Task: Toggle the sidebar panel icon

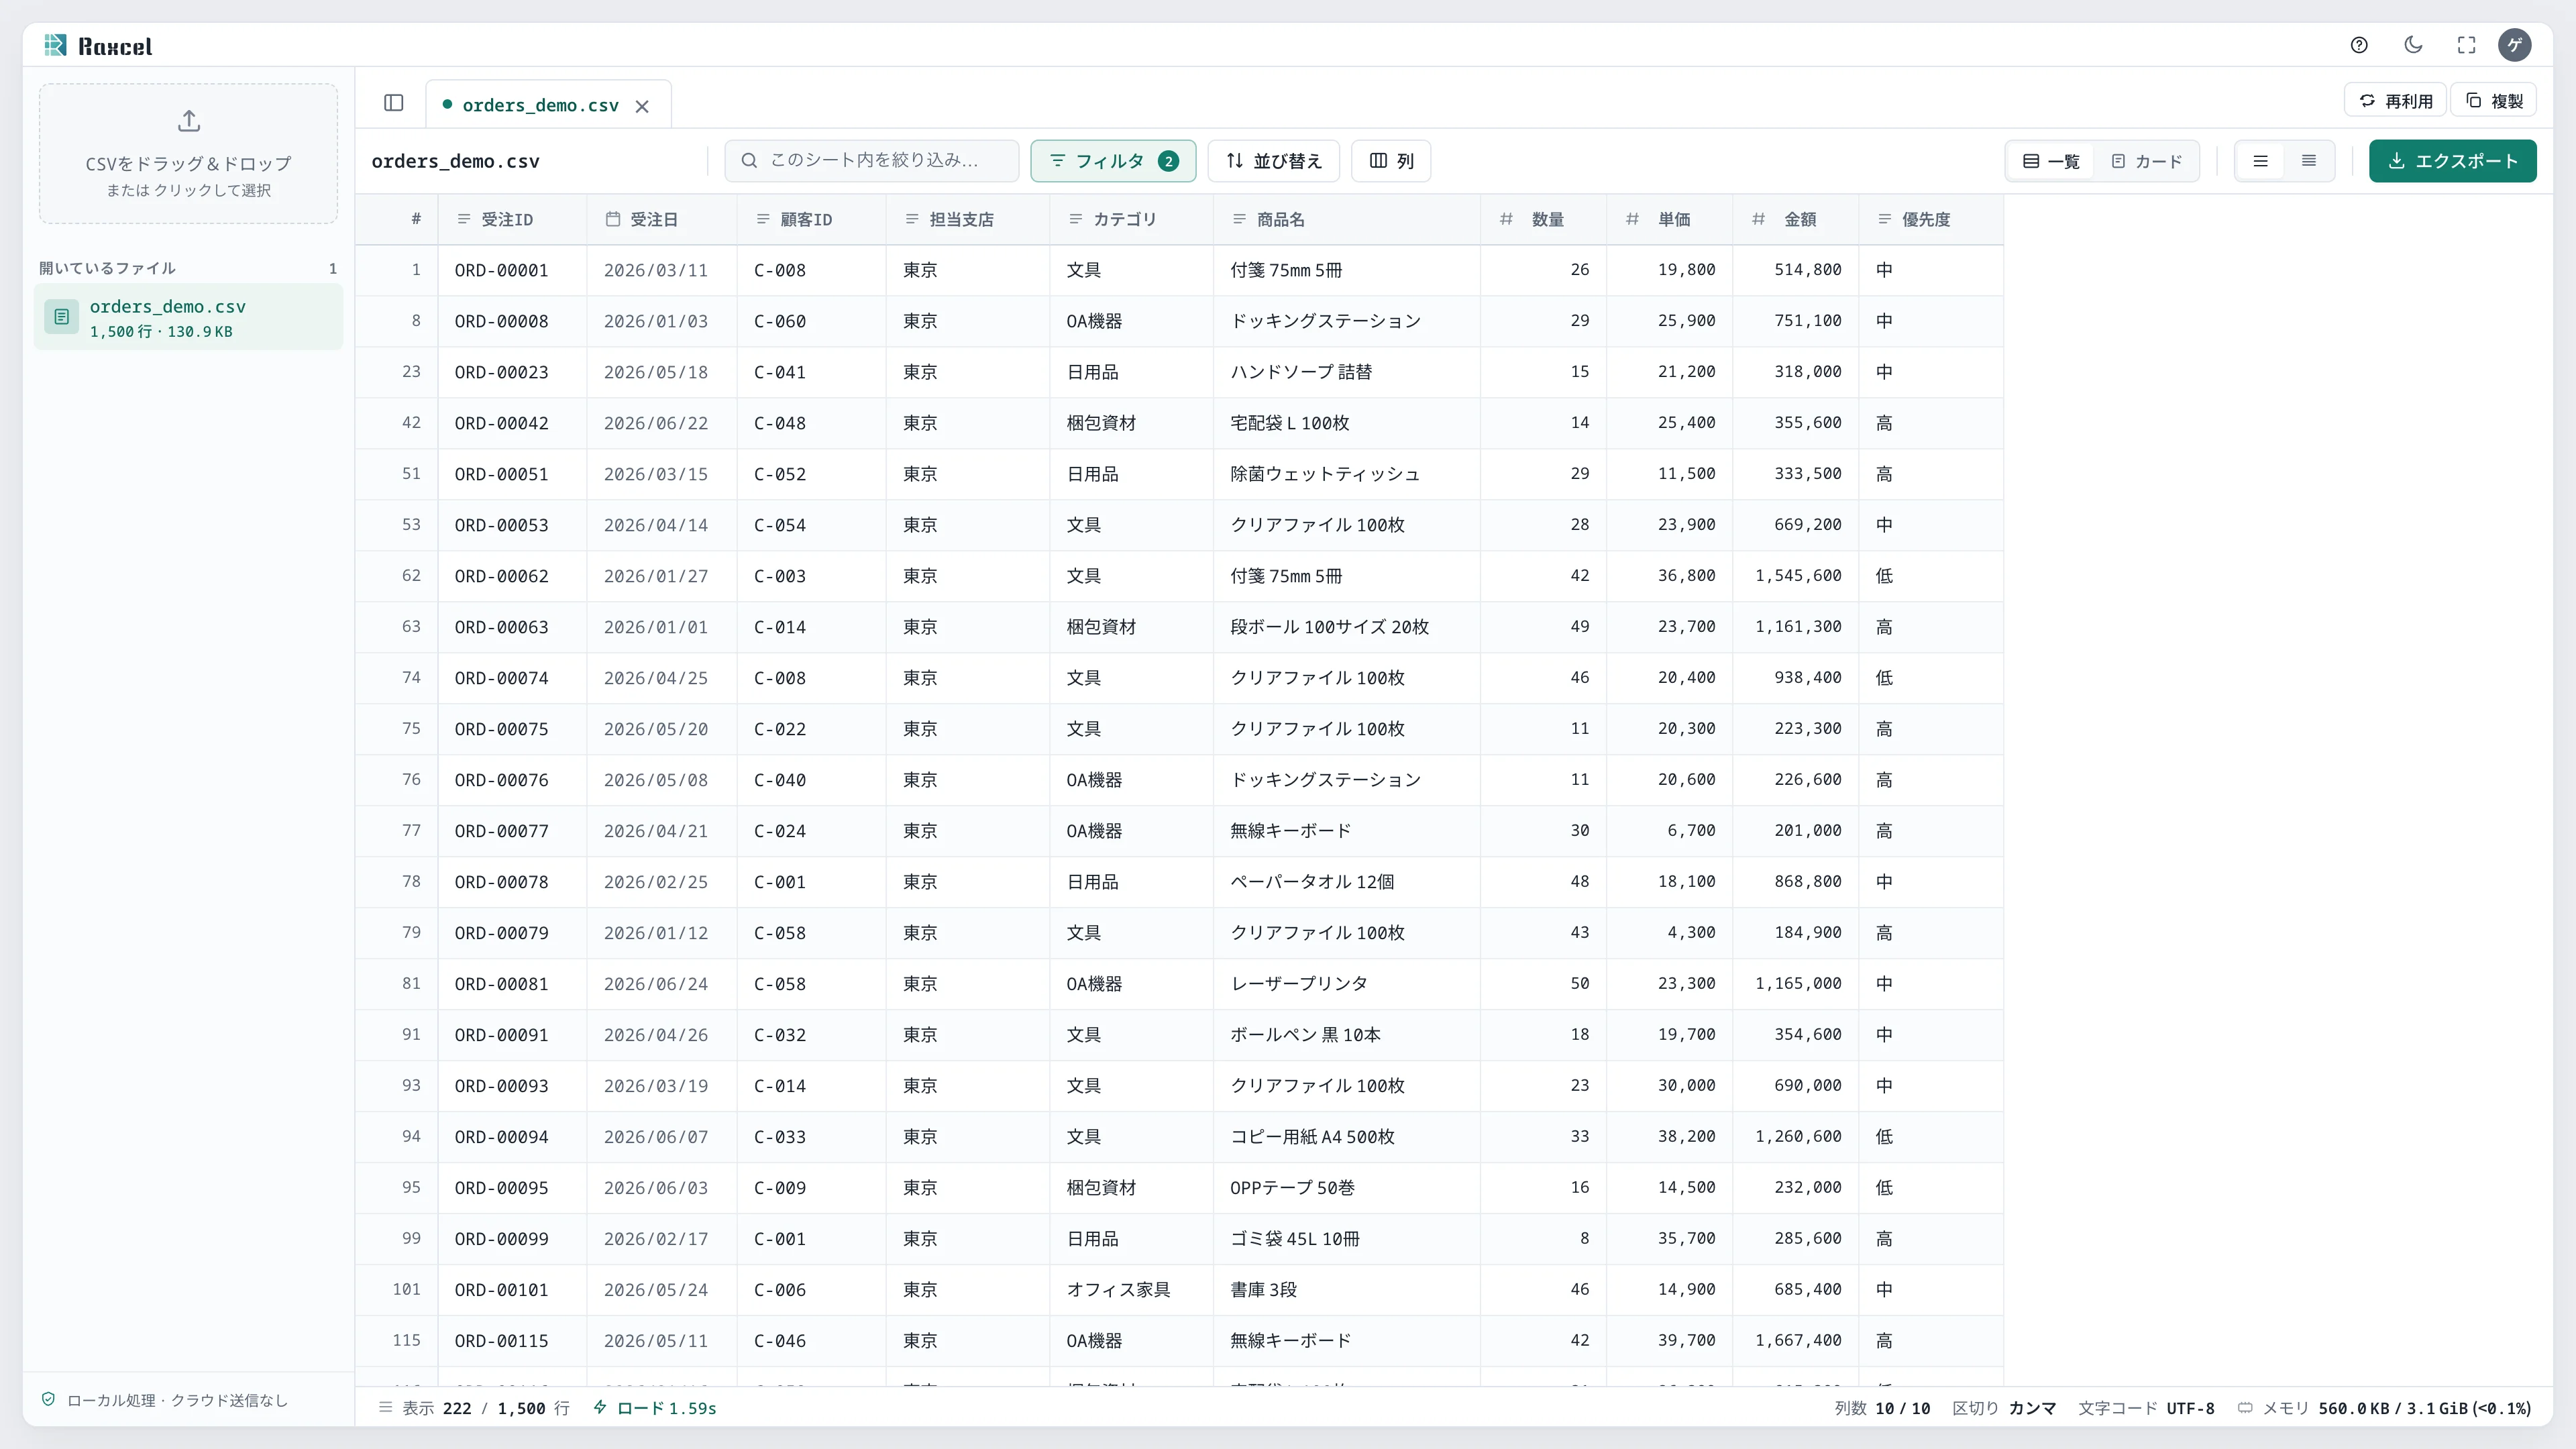Action: [394, 103]
